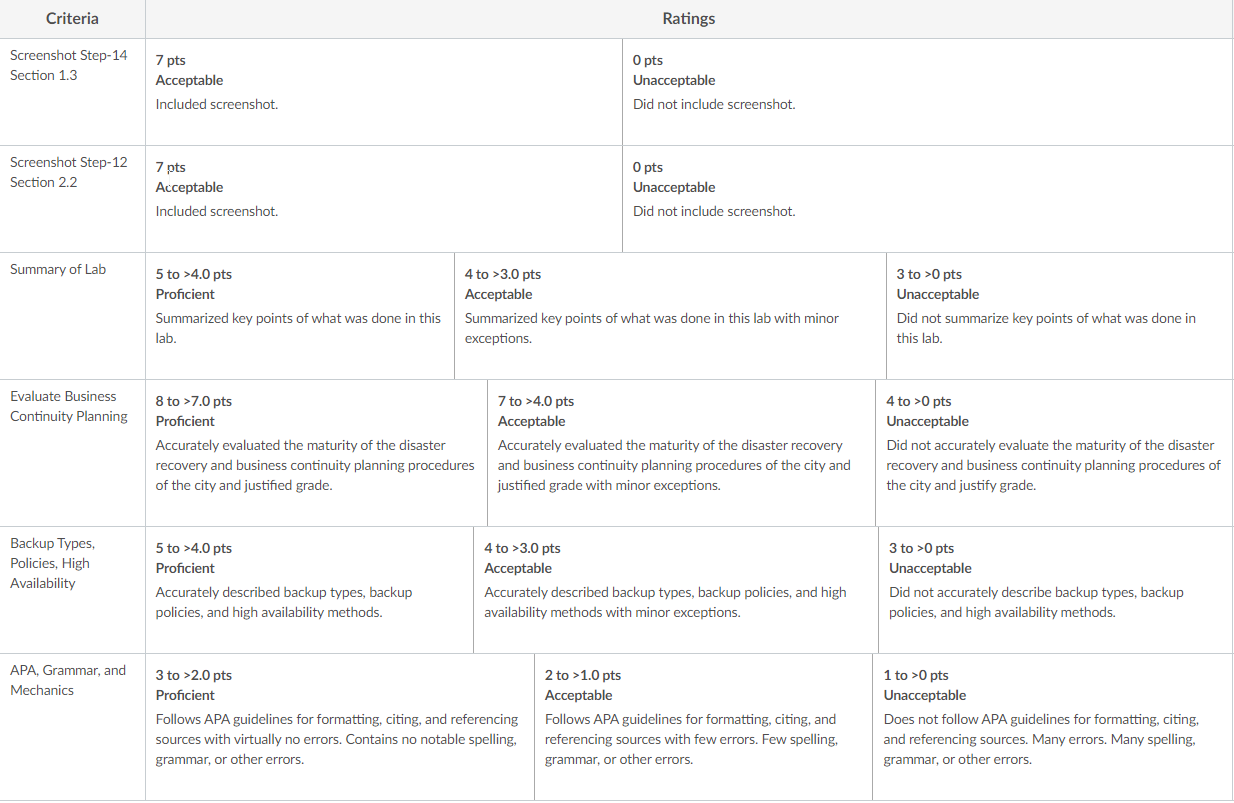Choose 0 pts Unacceptable for Step-14 screenshot

pyautogui.click(x=927, y=92)
